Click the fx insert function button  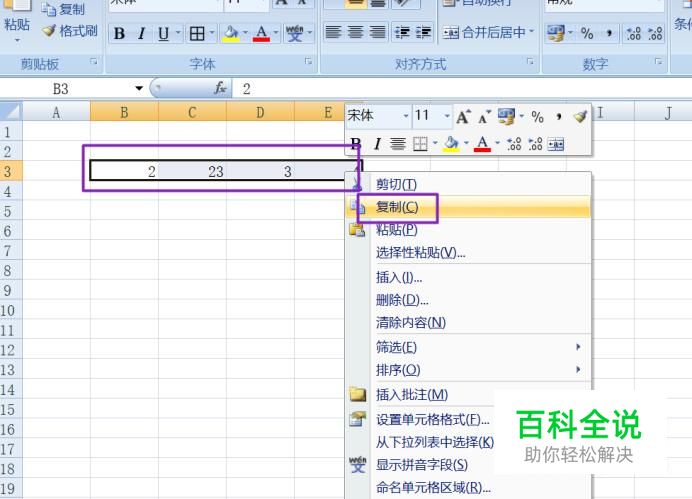(x=220, y=89)
